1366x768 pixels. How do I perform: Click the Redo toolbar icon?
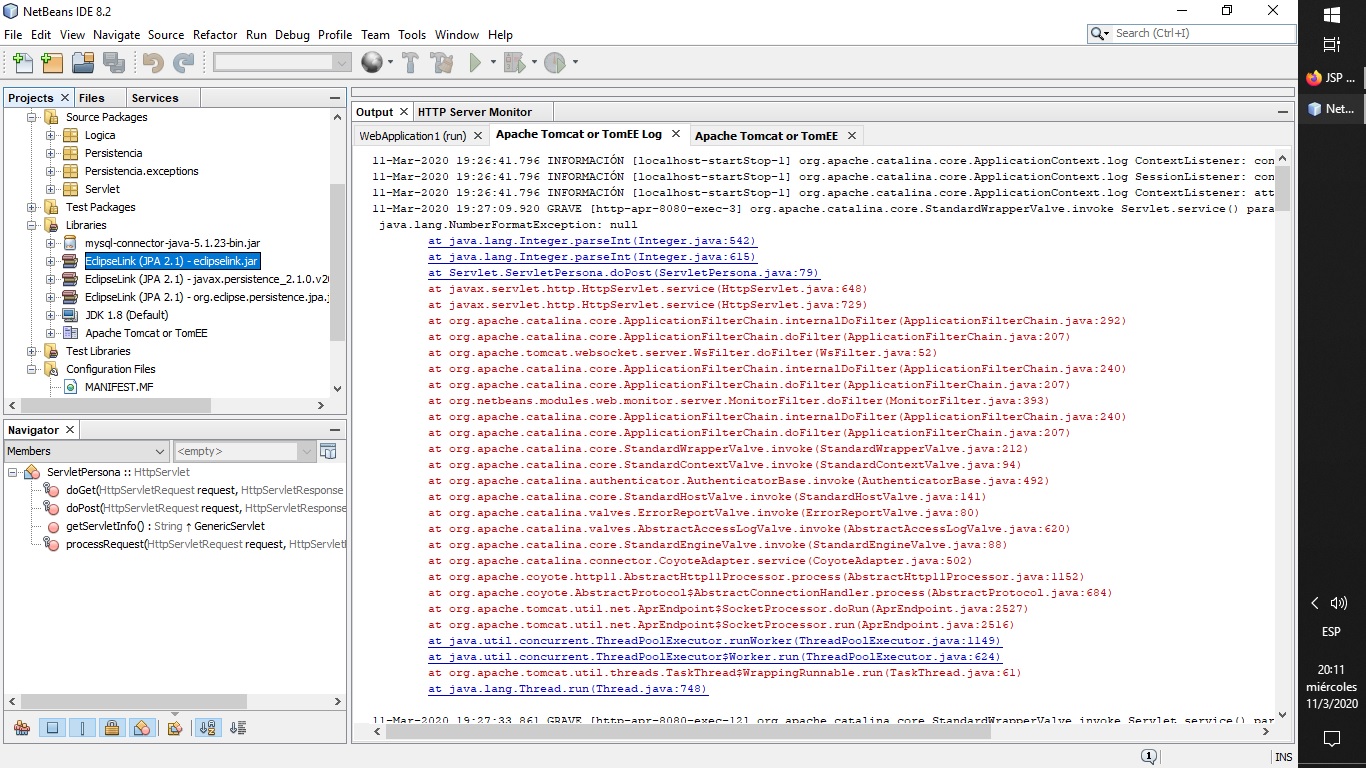coord(183,62)
